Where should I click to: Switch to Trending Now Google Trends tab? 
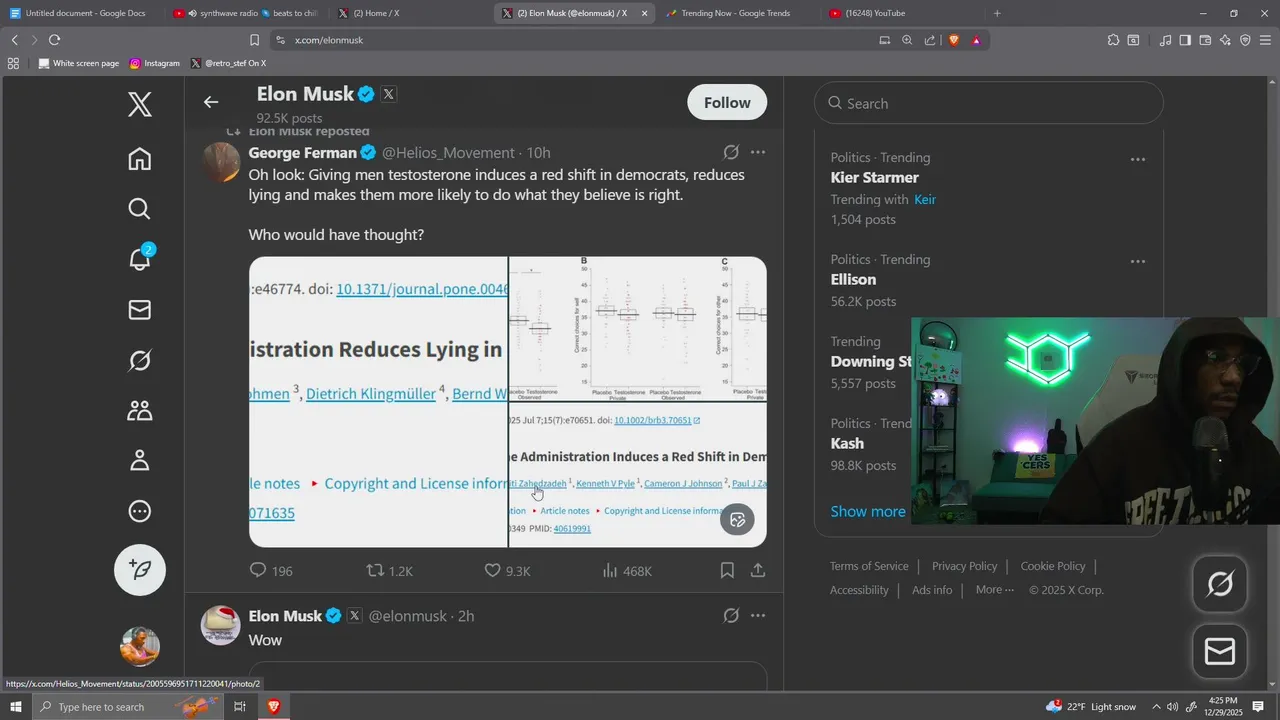point(735,13)
